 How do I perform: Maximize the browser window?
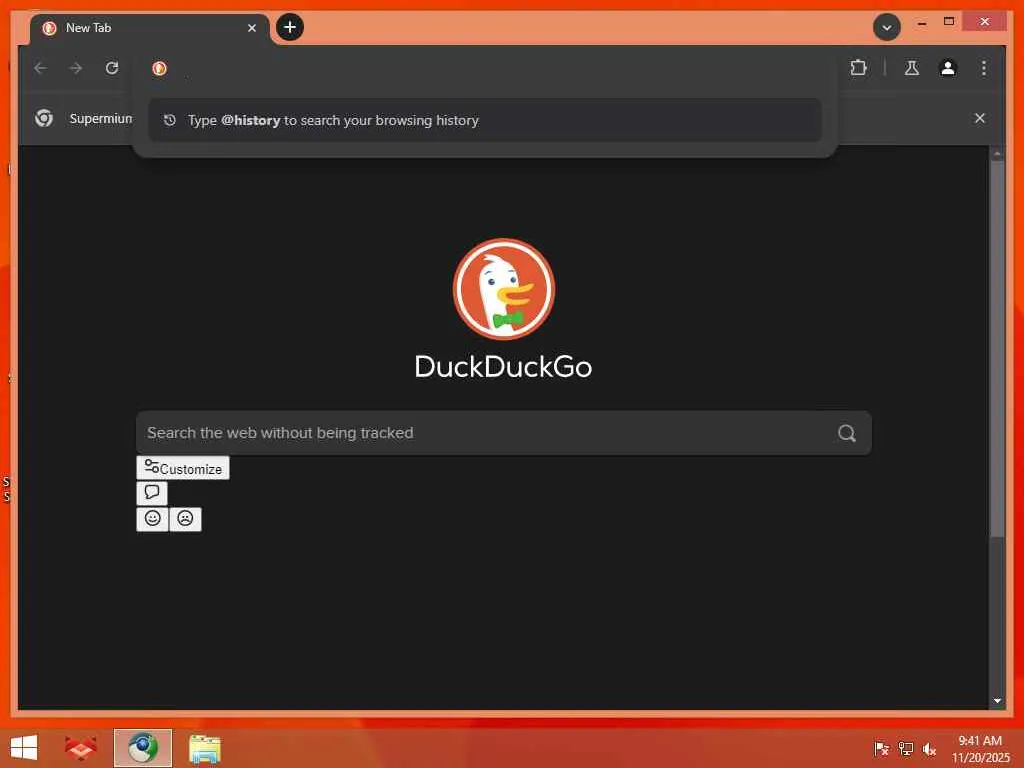(949, 22)
